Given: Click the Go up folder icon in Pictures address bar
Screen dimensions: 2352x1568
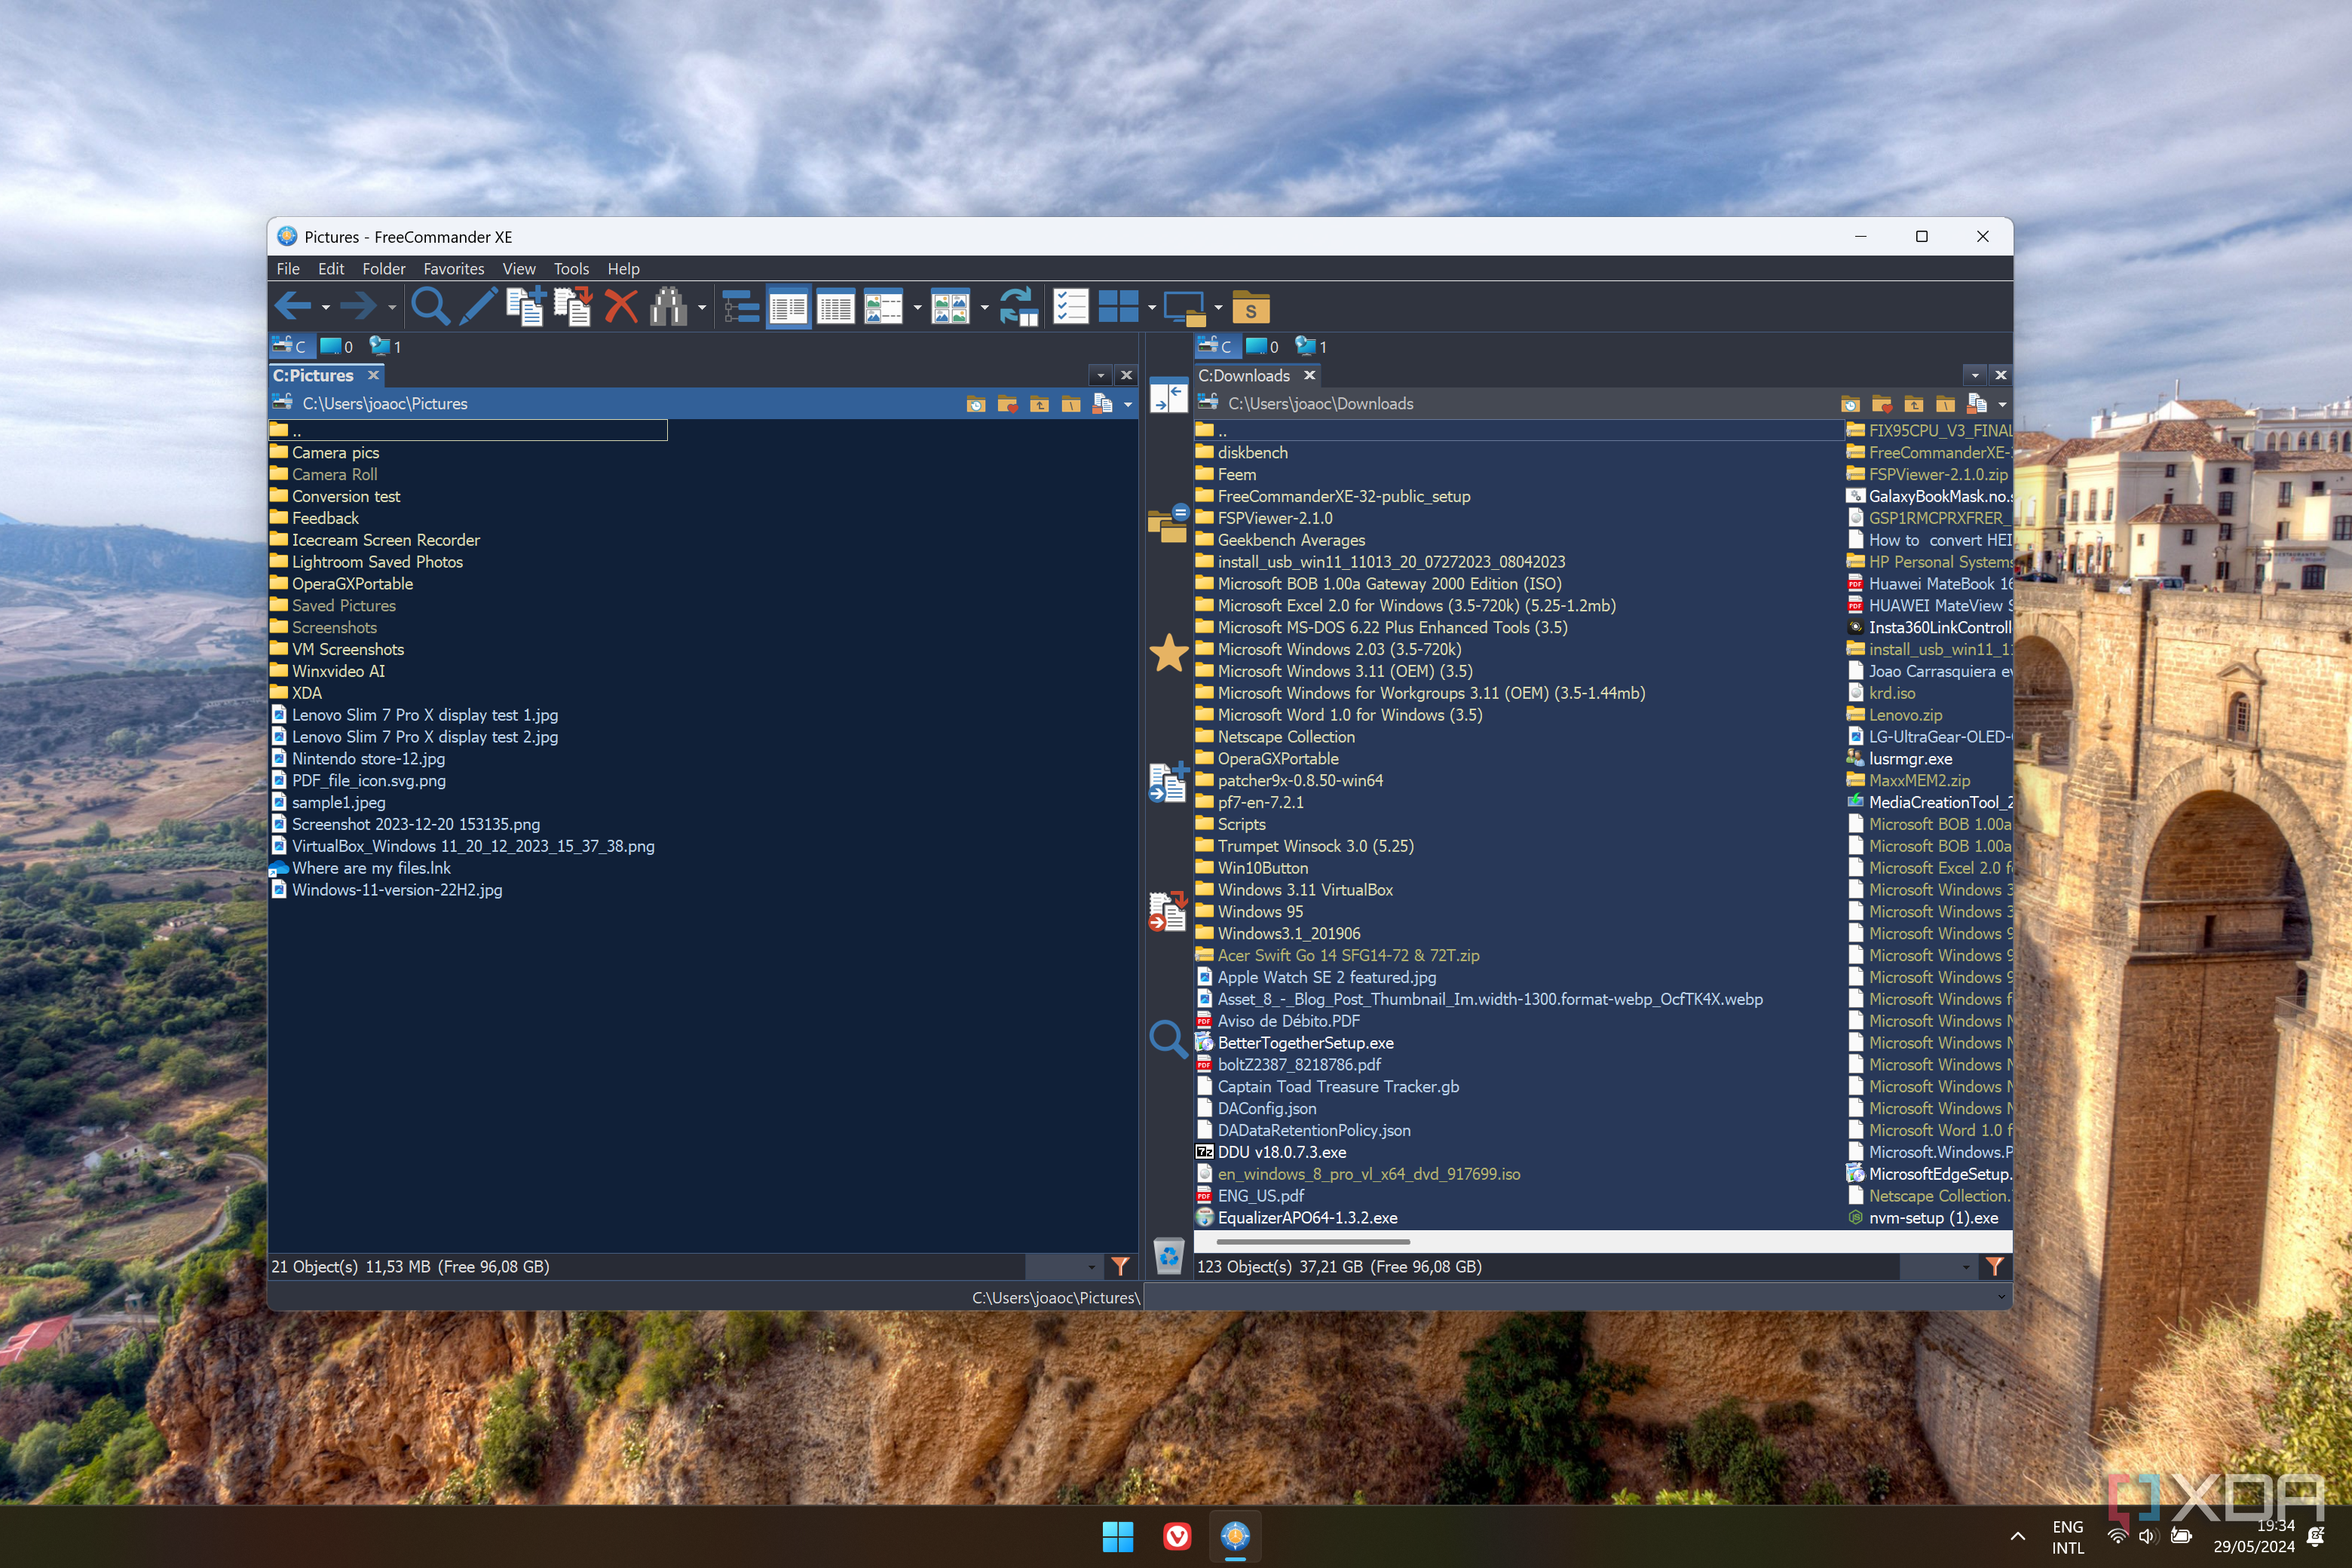Looking at the screenshot, I should 1039,404.
